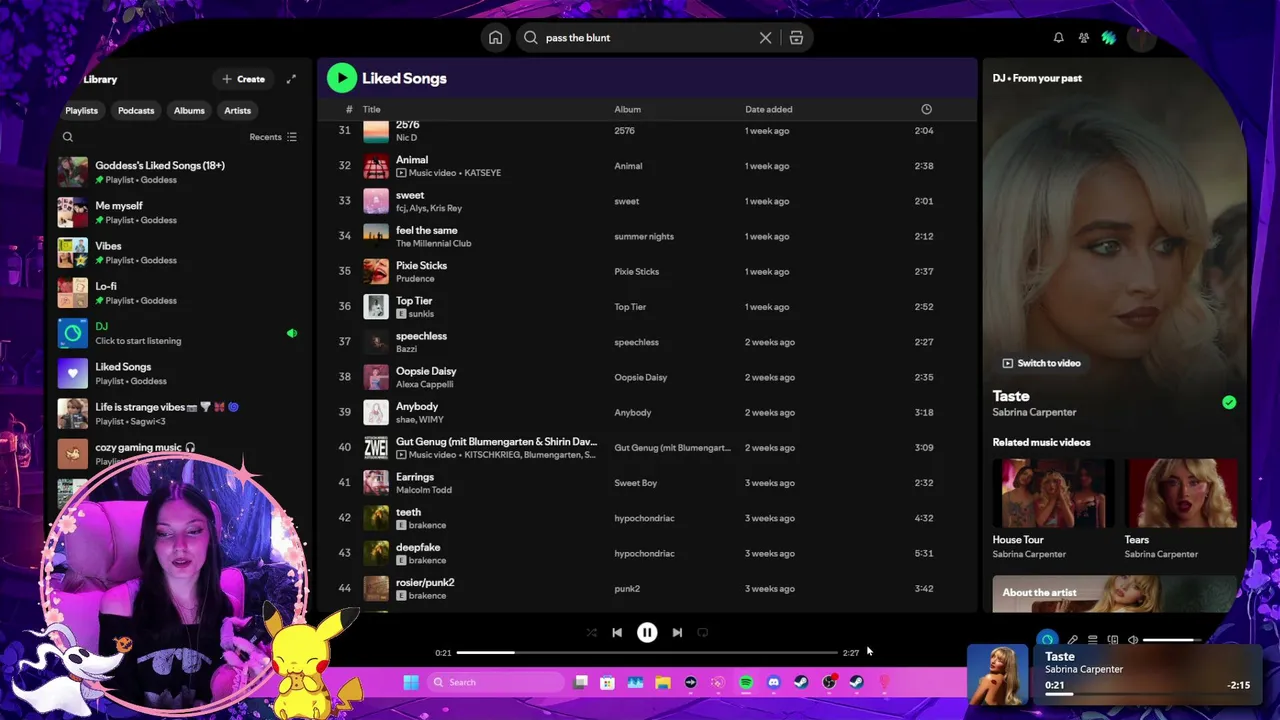Viewport: 1280px width, 720px height.
Task: Expand Your Library with the arrows icon
Action: pos(291,79)
